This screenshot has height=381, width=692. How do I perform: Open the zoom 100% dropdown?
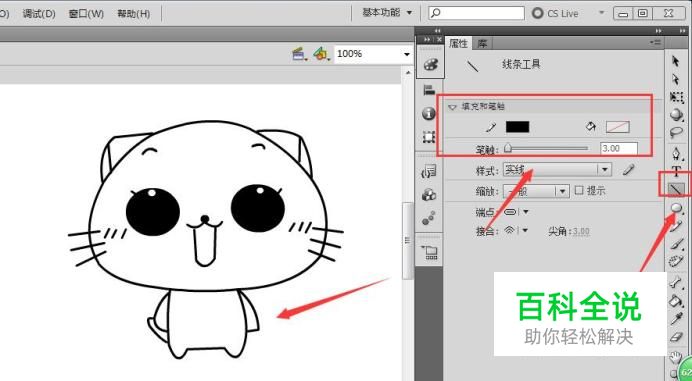[373, 54]
